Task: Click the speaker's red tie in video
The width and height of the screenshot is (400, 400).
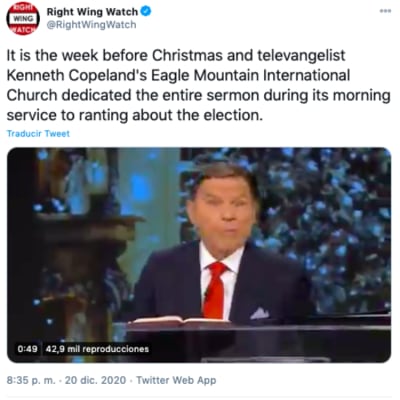Action: [215, 289]
